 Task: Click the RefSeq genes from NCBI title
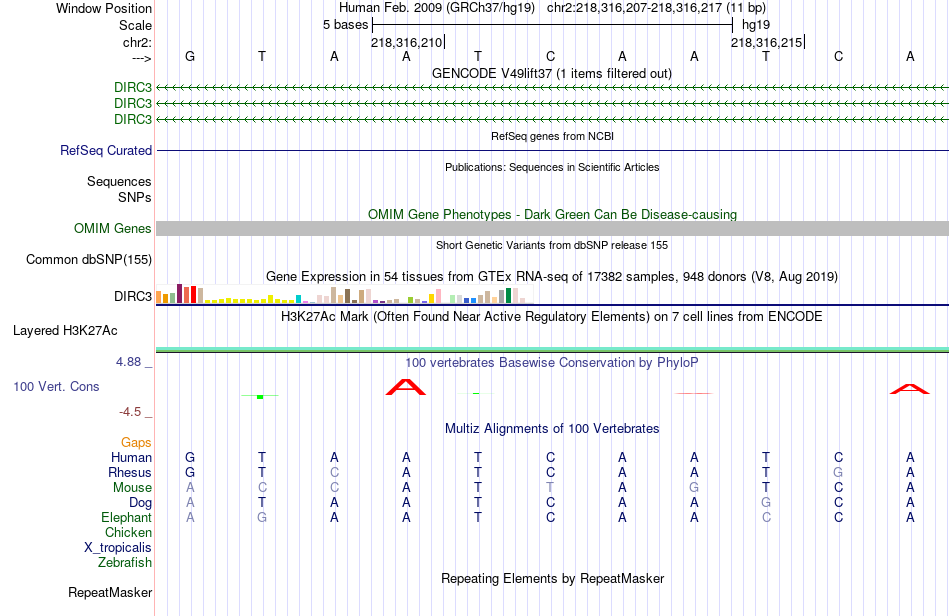(x=552, y=136)
